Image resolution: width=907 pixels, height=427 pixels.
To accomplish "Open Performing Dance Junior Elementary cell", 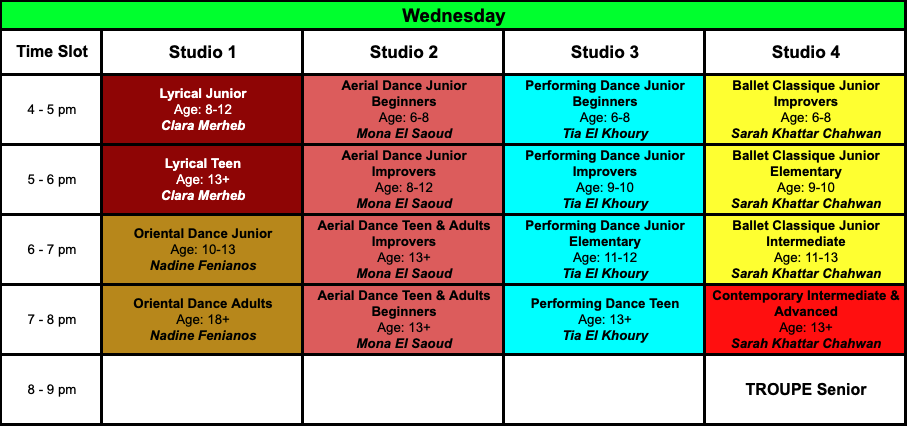I will coord(604,249).
